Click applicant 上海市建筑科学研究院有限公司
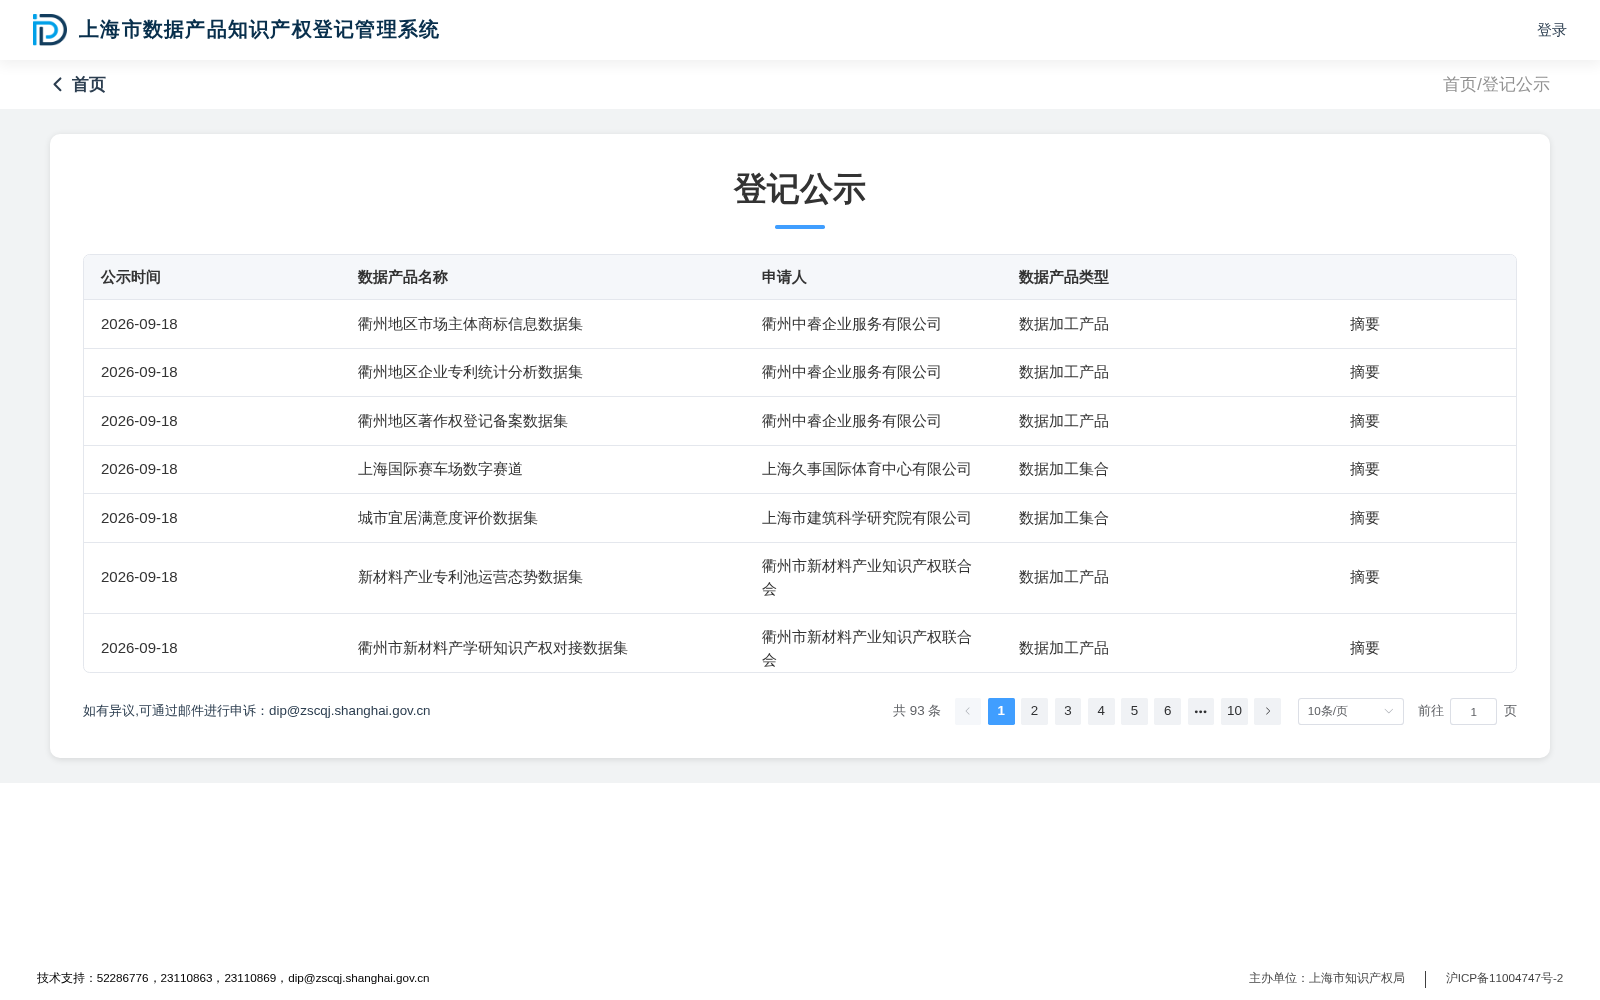Image resolution: width=1600 pixels, height=1000 pixels. click(x=867, y=518)
